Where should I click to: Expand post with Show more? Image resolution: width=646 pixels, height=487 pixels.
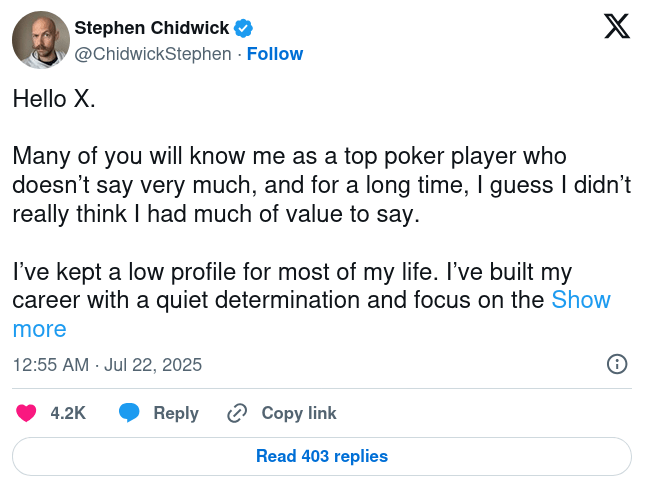(x=580, y=300)
